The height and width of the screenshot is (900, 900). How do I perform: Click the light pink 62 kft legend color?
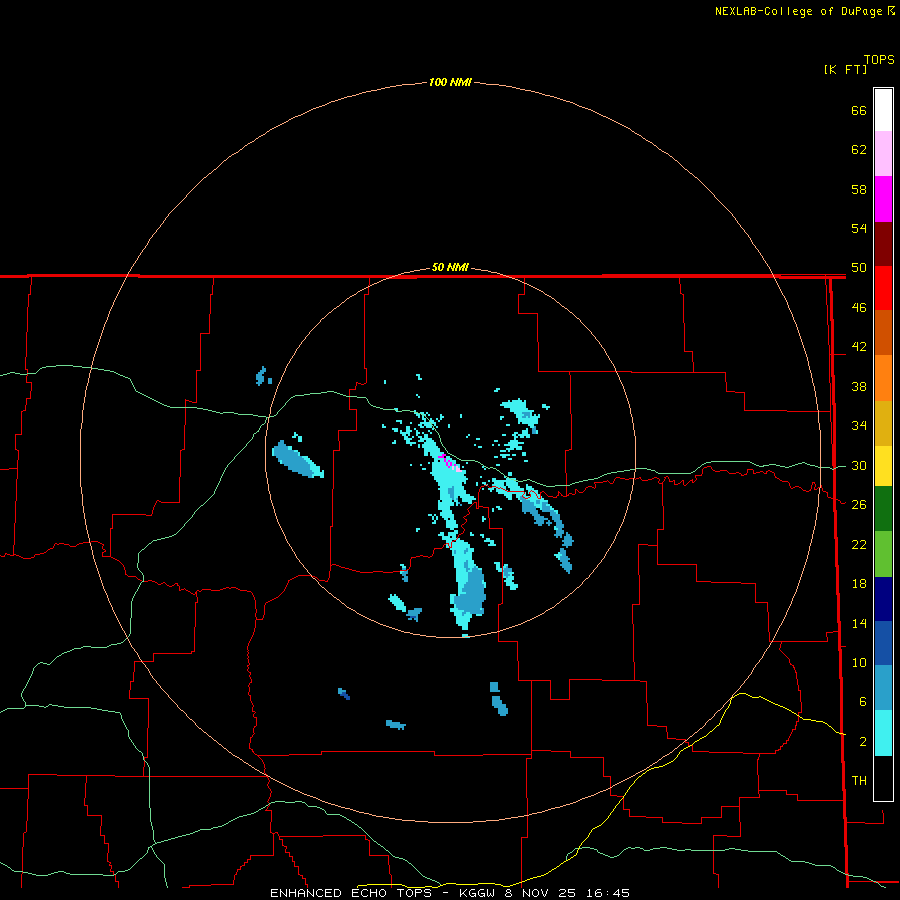tap(883, 154)
